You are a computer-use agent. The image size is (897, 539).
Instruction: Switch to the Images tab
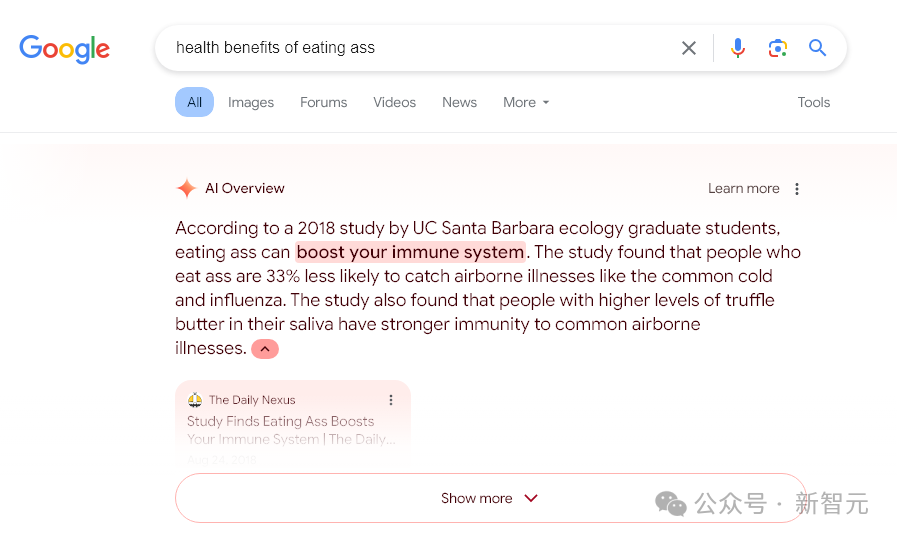click(251, 102)
